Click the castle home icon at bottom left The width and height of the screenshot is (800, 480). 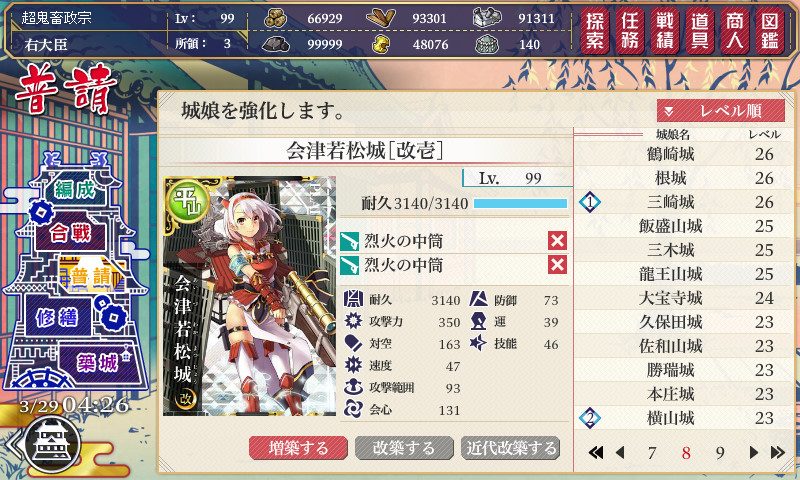coord(55,443)
